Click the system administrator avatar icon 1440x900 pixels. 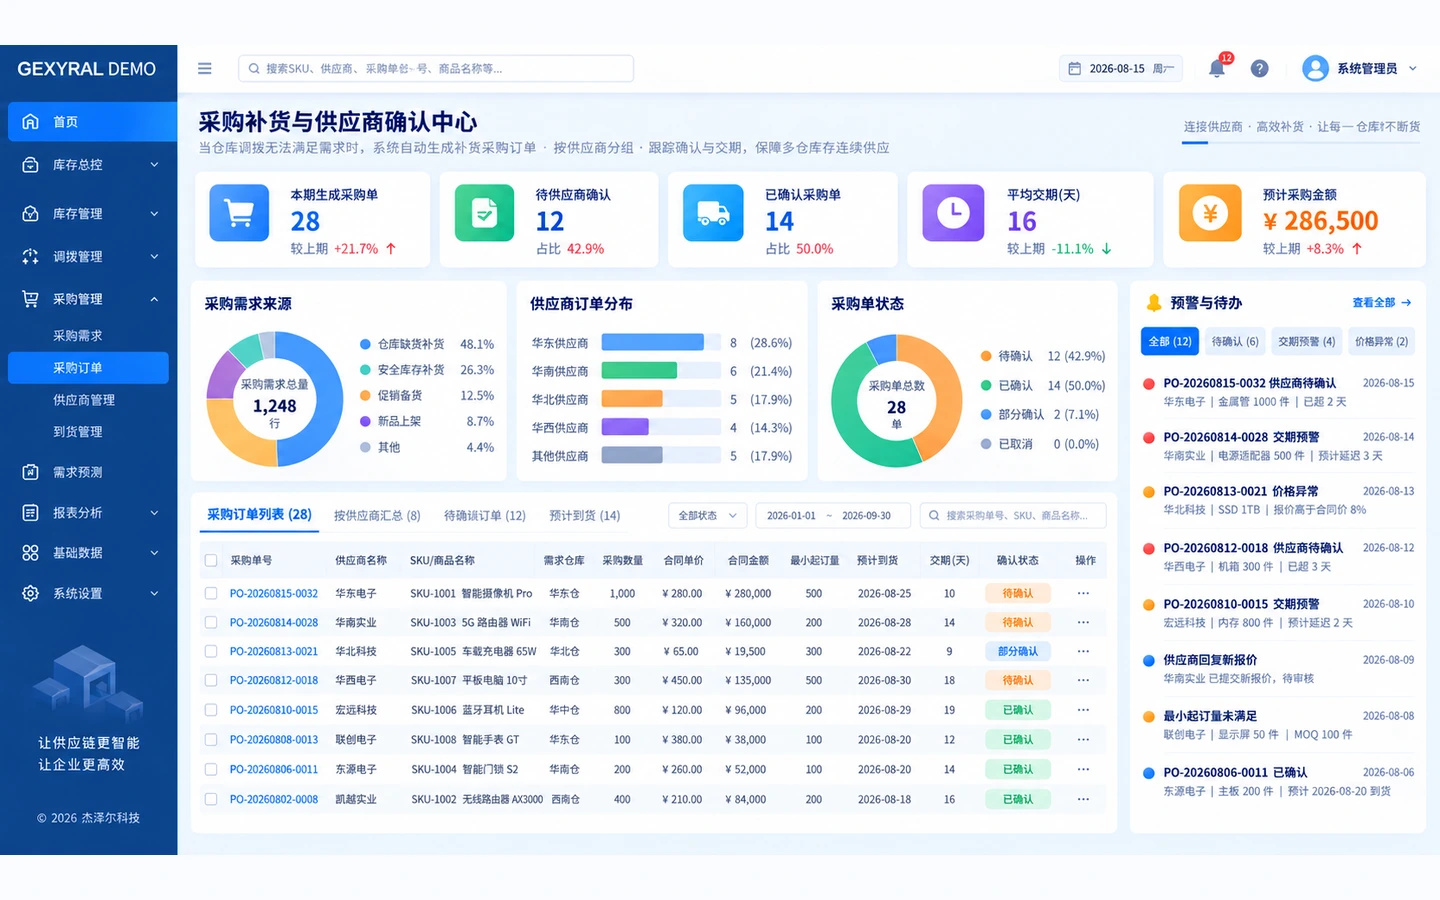(x=1315, y=68)
